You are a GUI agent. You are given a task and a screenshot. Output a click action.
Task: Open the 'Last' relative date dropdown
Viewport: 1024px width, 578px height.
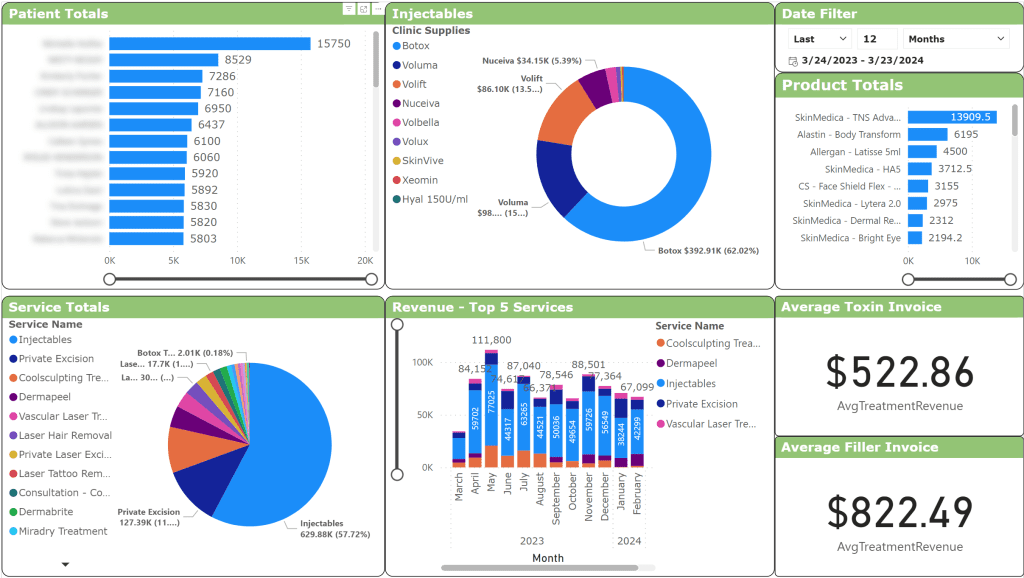pyautogui.click(x=819, y=39)
